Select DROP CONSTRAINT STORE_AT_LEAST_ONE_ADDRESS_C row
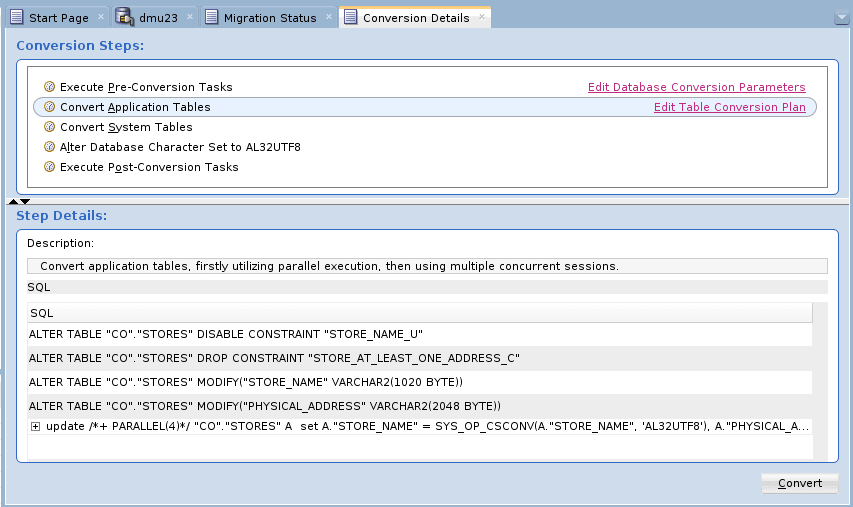Screen dimensions: 853x507 [x=420, y=358]
